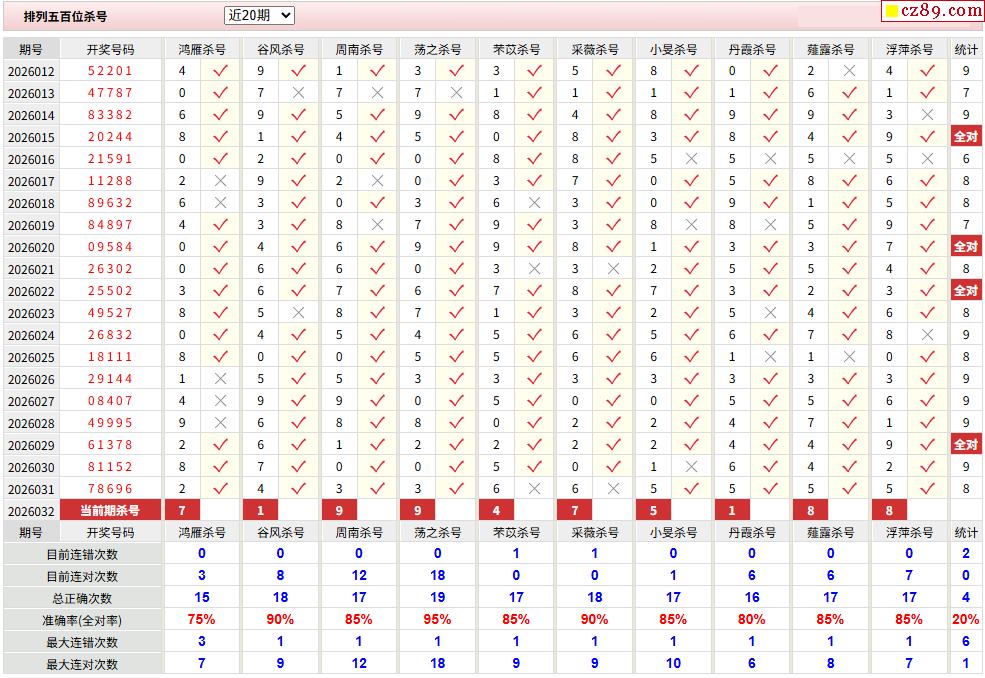
Task: Select winning number 47787
Action: click(111, 93)
